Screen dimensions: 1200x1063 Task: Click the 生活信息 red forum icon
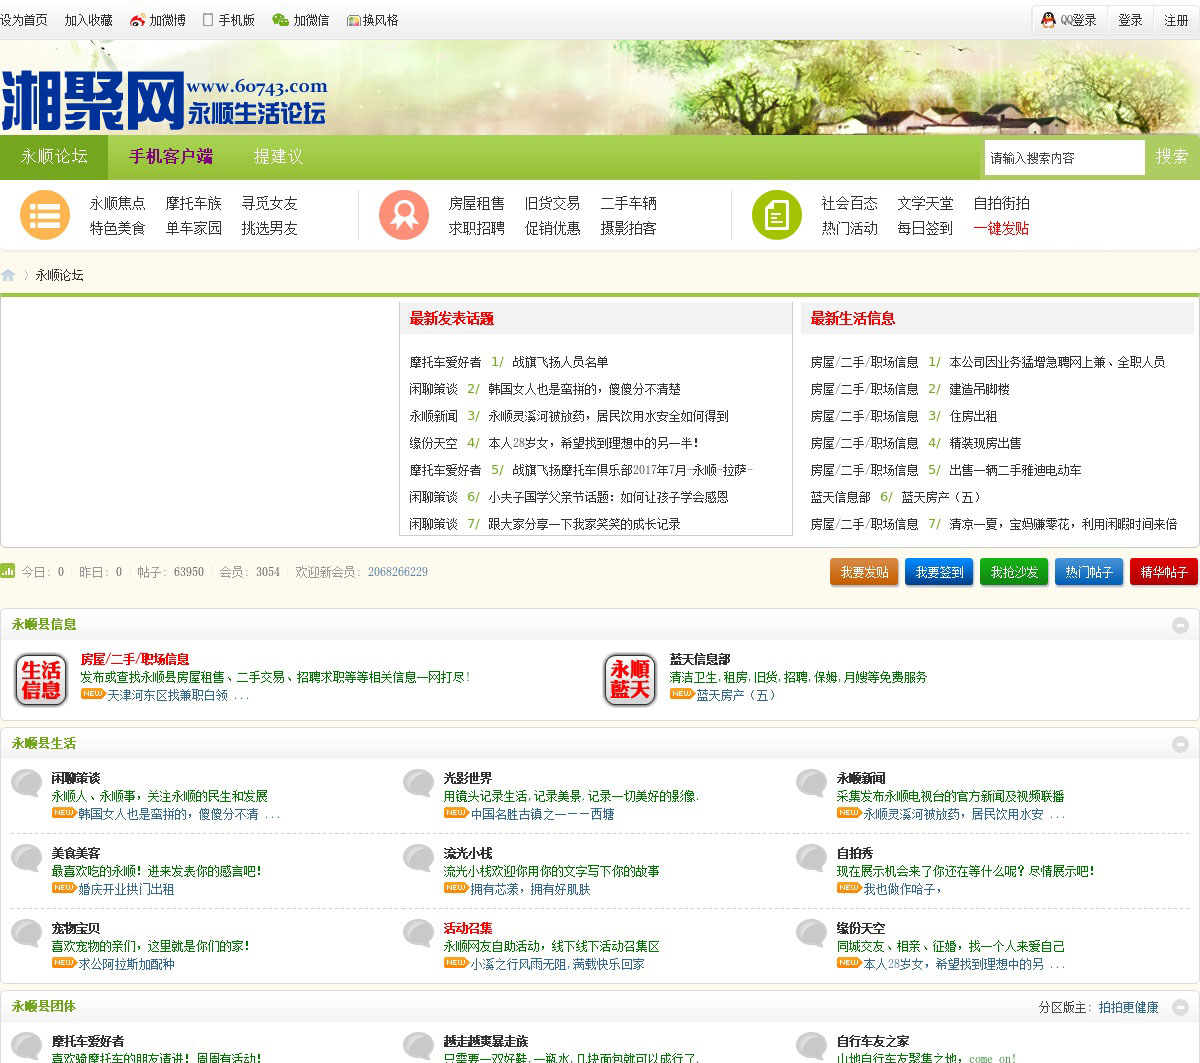click(41, 679)
